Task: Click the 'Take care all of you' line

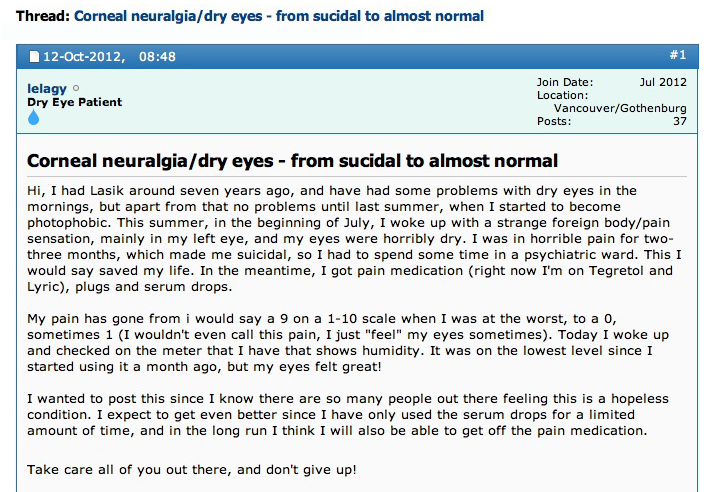Action: [192, 469]
